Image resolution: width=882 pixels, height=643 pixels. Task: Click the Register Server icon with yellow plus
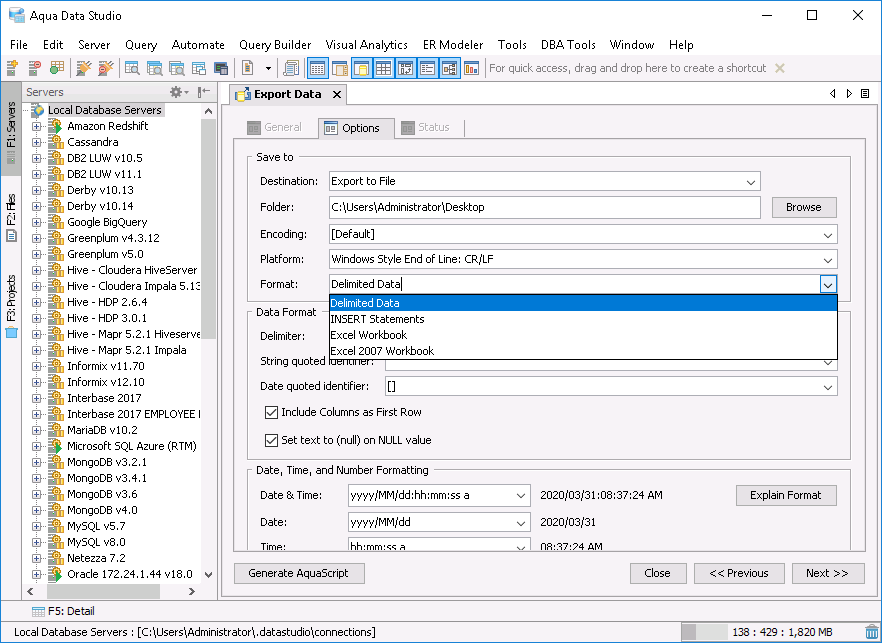pos(12,68)
